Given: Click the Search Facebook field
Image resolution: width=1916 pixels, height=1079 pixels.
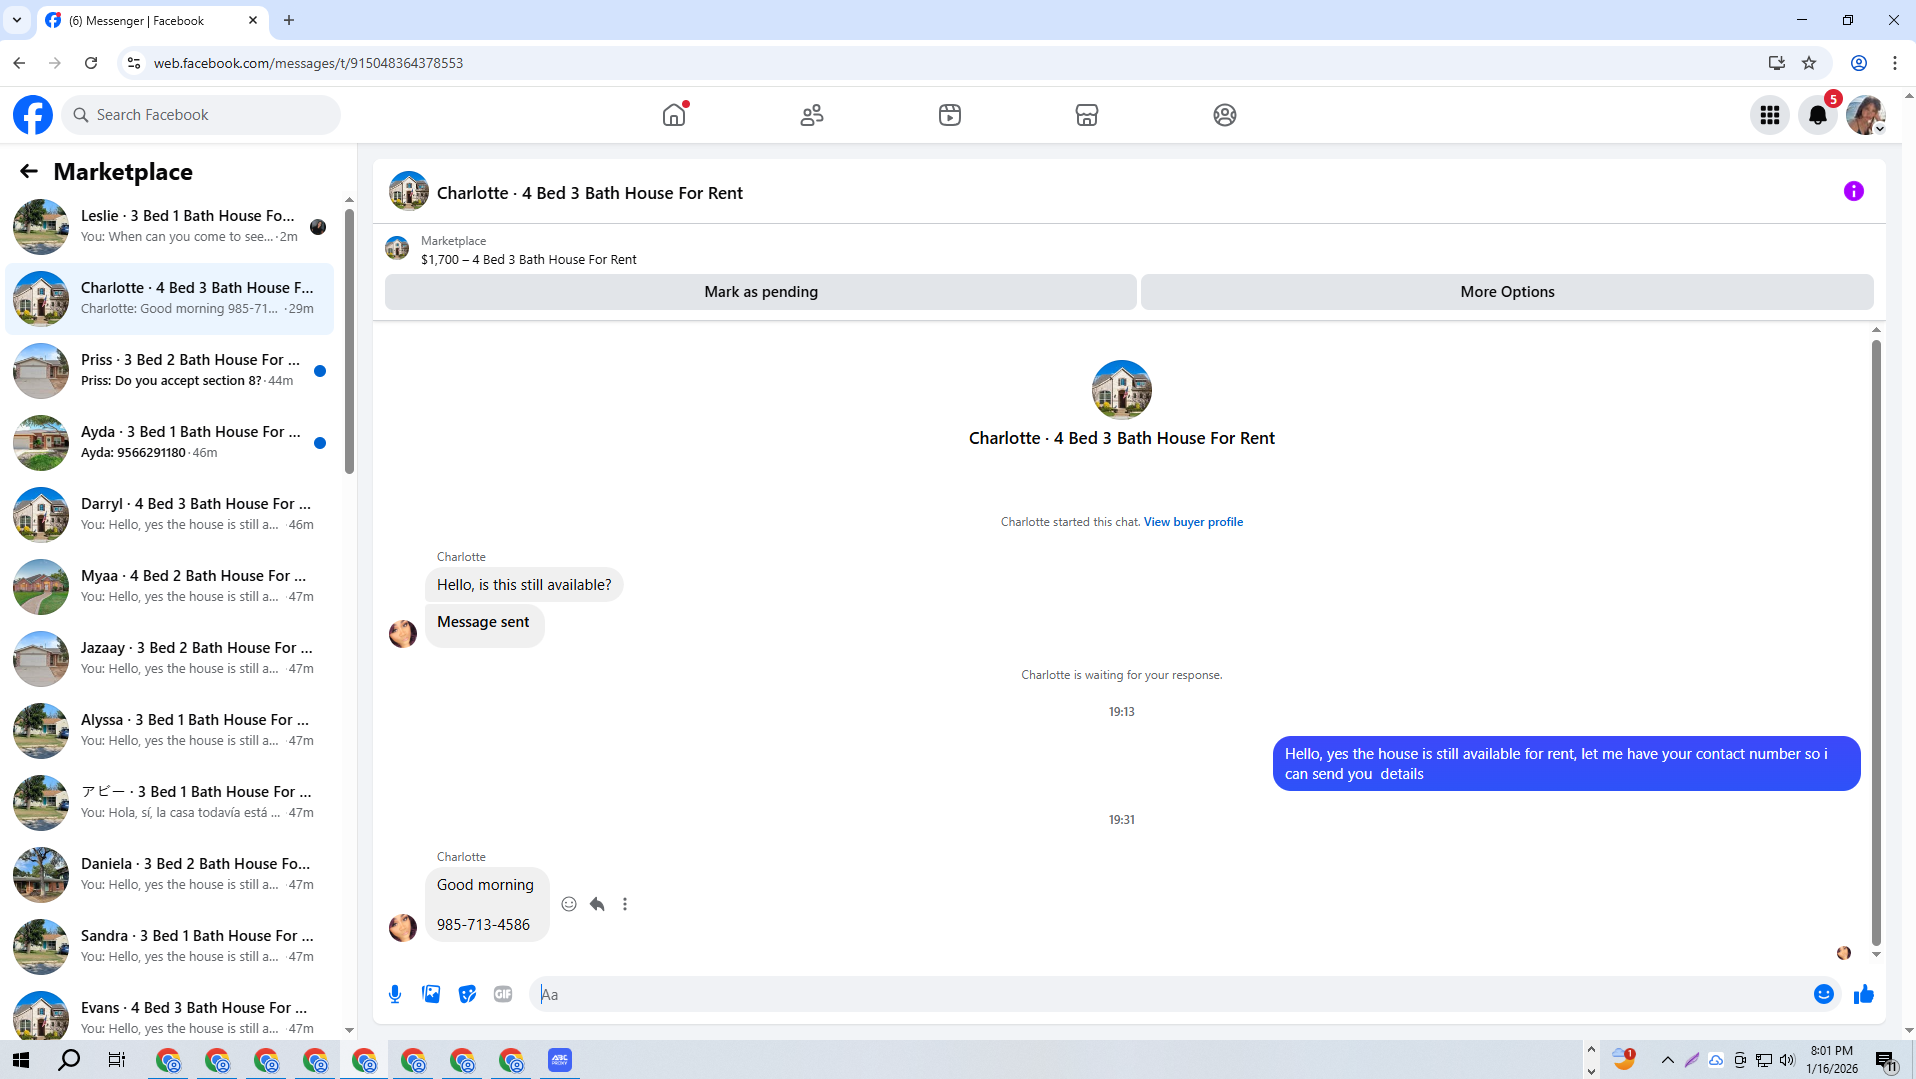Looking at the screenshot, I should click(201, 115).
